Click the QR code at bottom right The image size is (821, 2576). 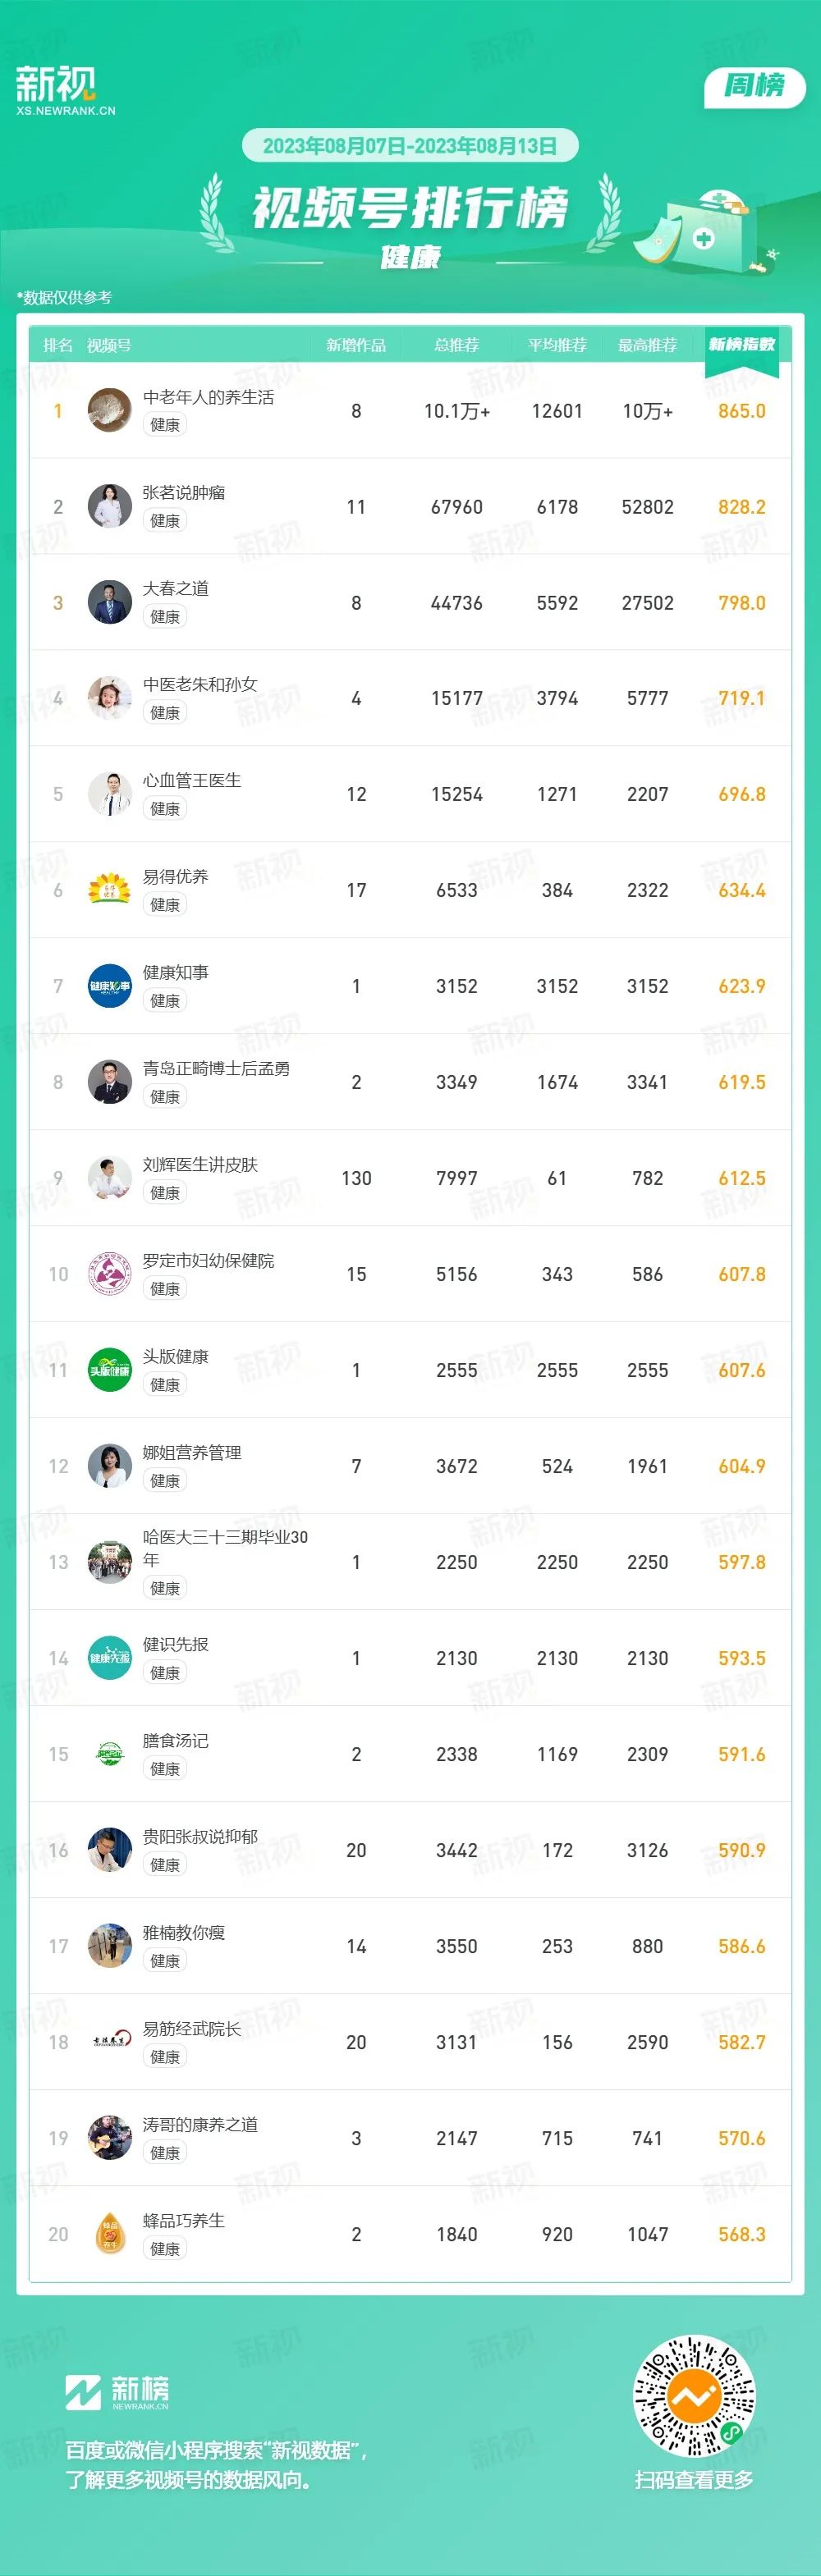click(x=695, y=2395)
